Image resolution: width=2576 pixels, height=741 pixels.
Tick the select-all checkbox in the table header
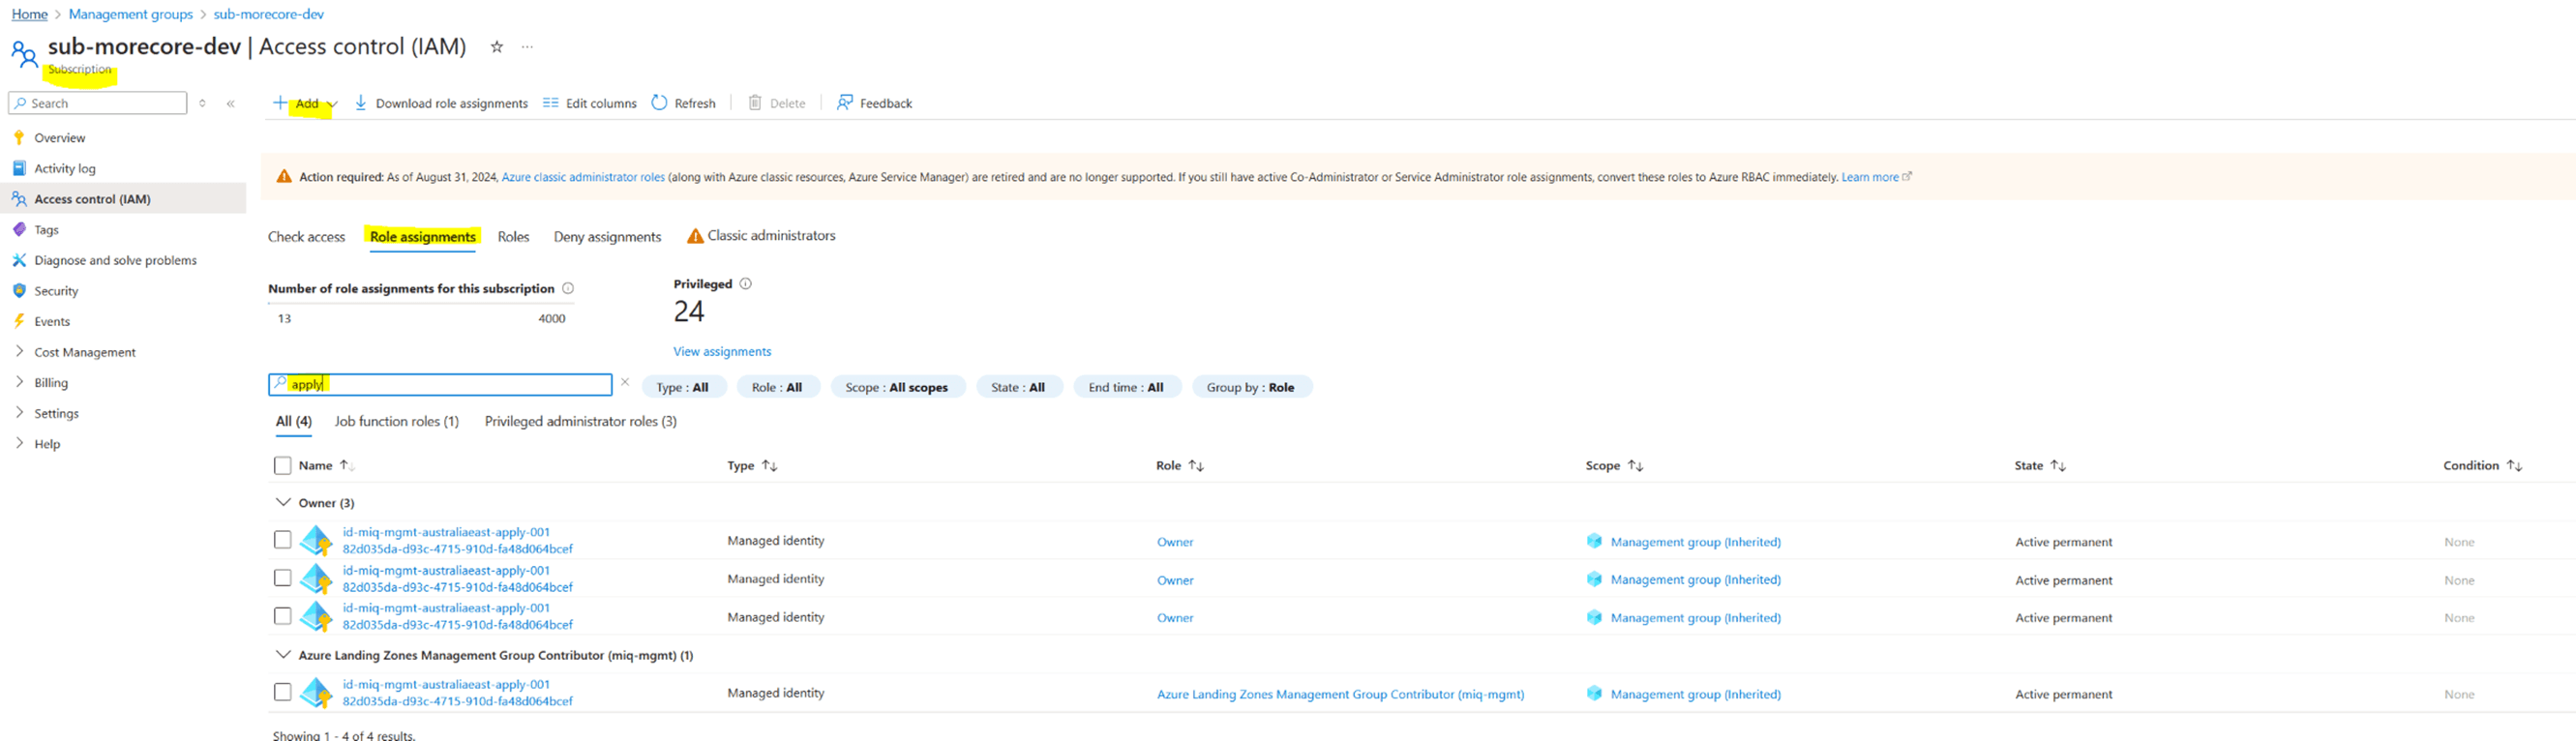point(283,465)
